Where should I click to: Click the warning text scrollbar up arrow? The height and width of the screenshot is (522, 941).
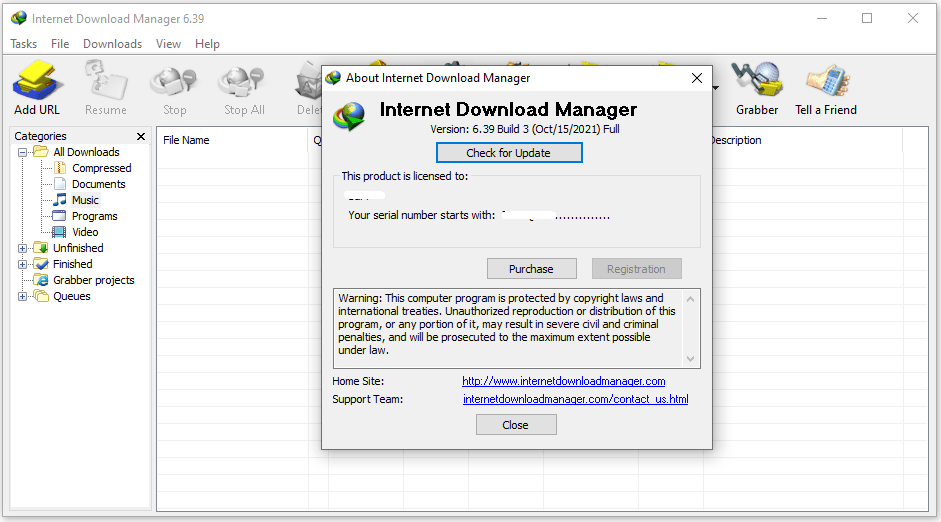[x=690, y=299]
